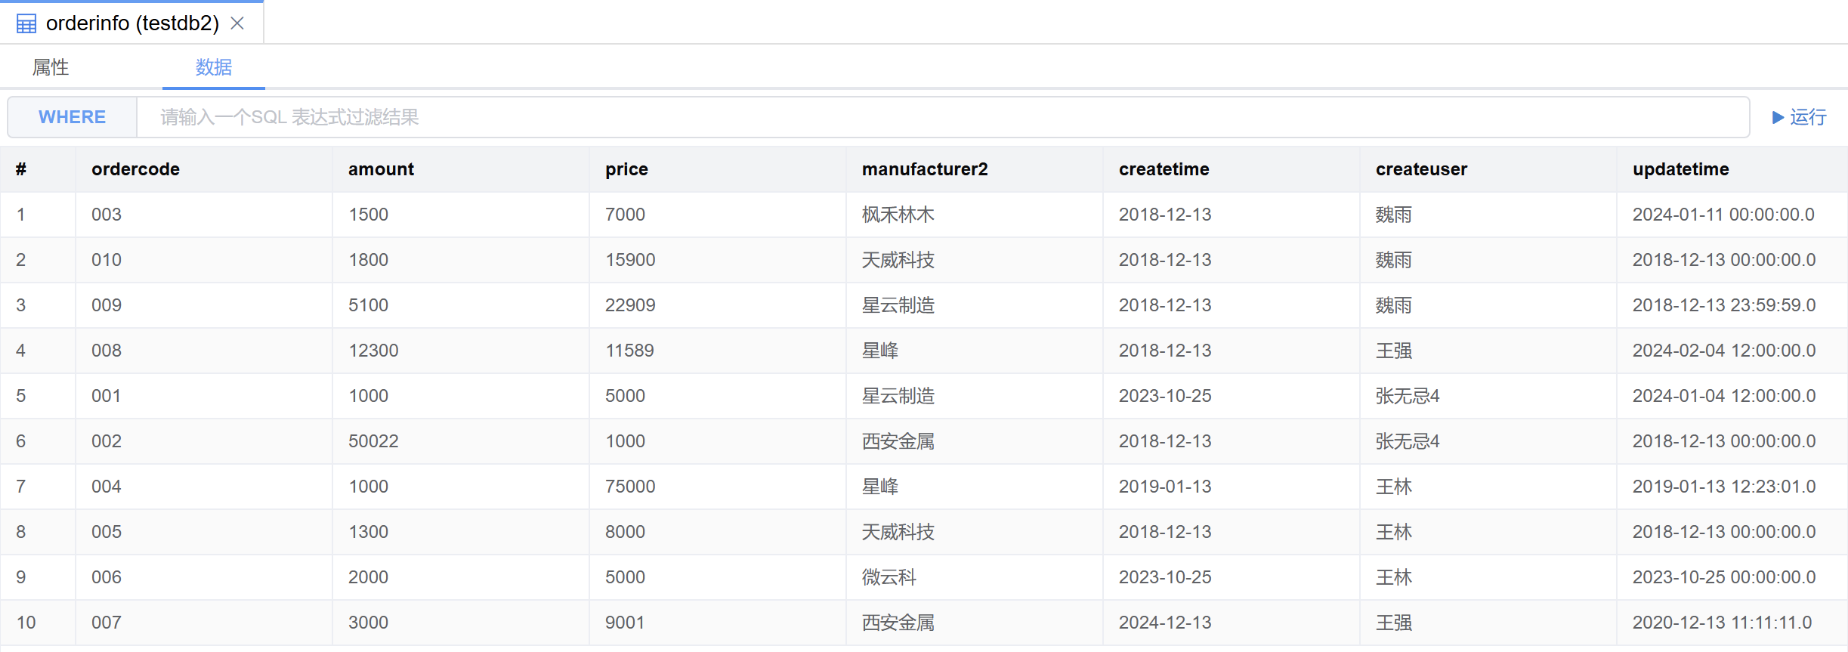
Task: Click the amount column header
Action: tap(381, 169)
